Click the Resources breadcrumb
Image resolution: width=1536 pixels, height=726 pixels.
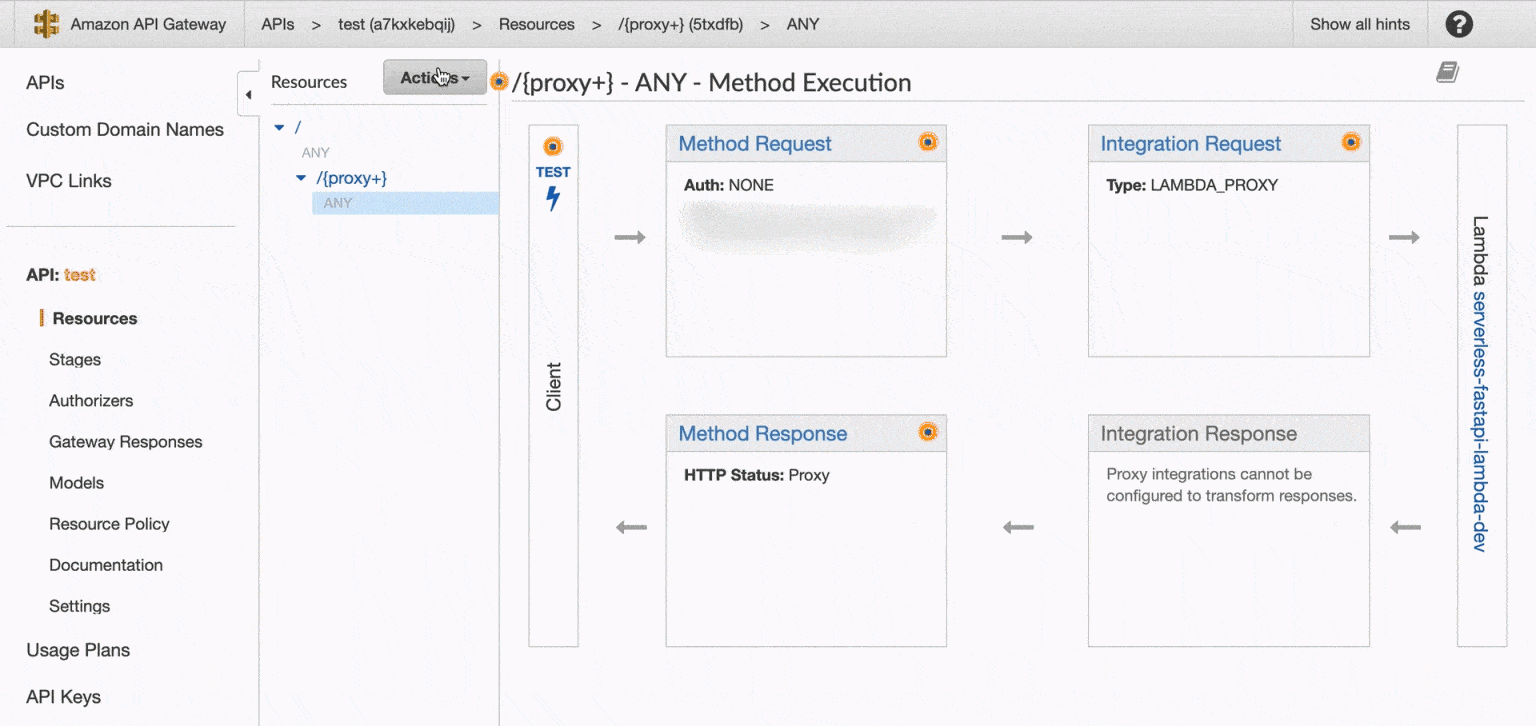coord(537,24)
